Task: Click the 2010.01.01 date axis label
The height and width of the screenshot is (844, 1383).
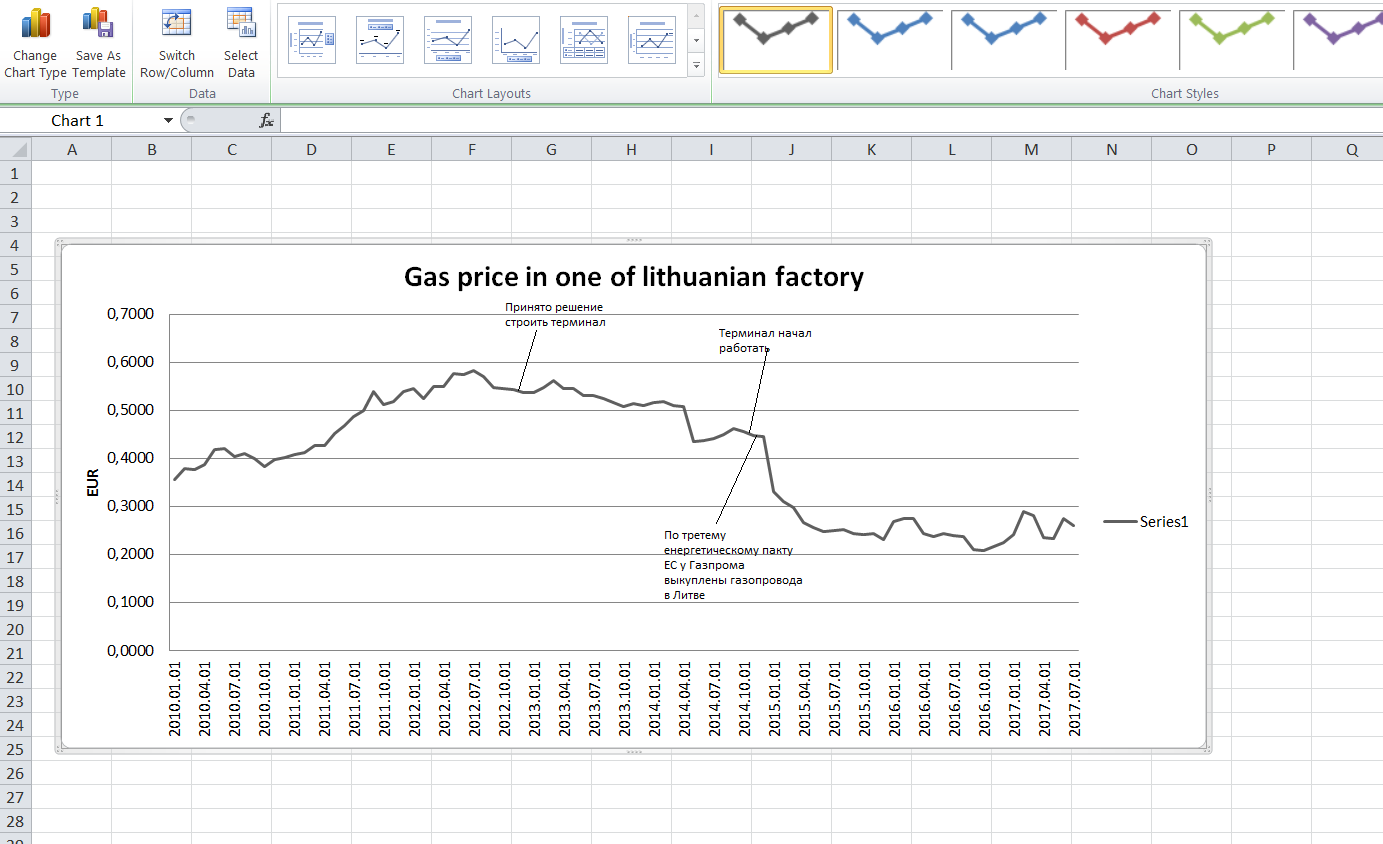Action: (175, 698)
